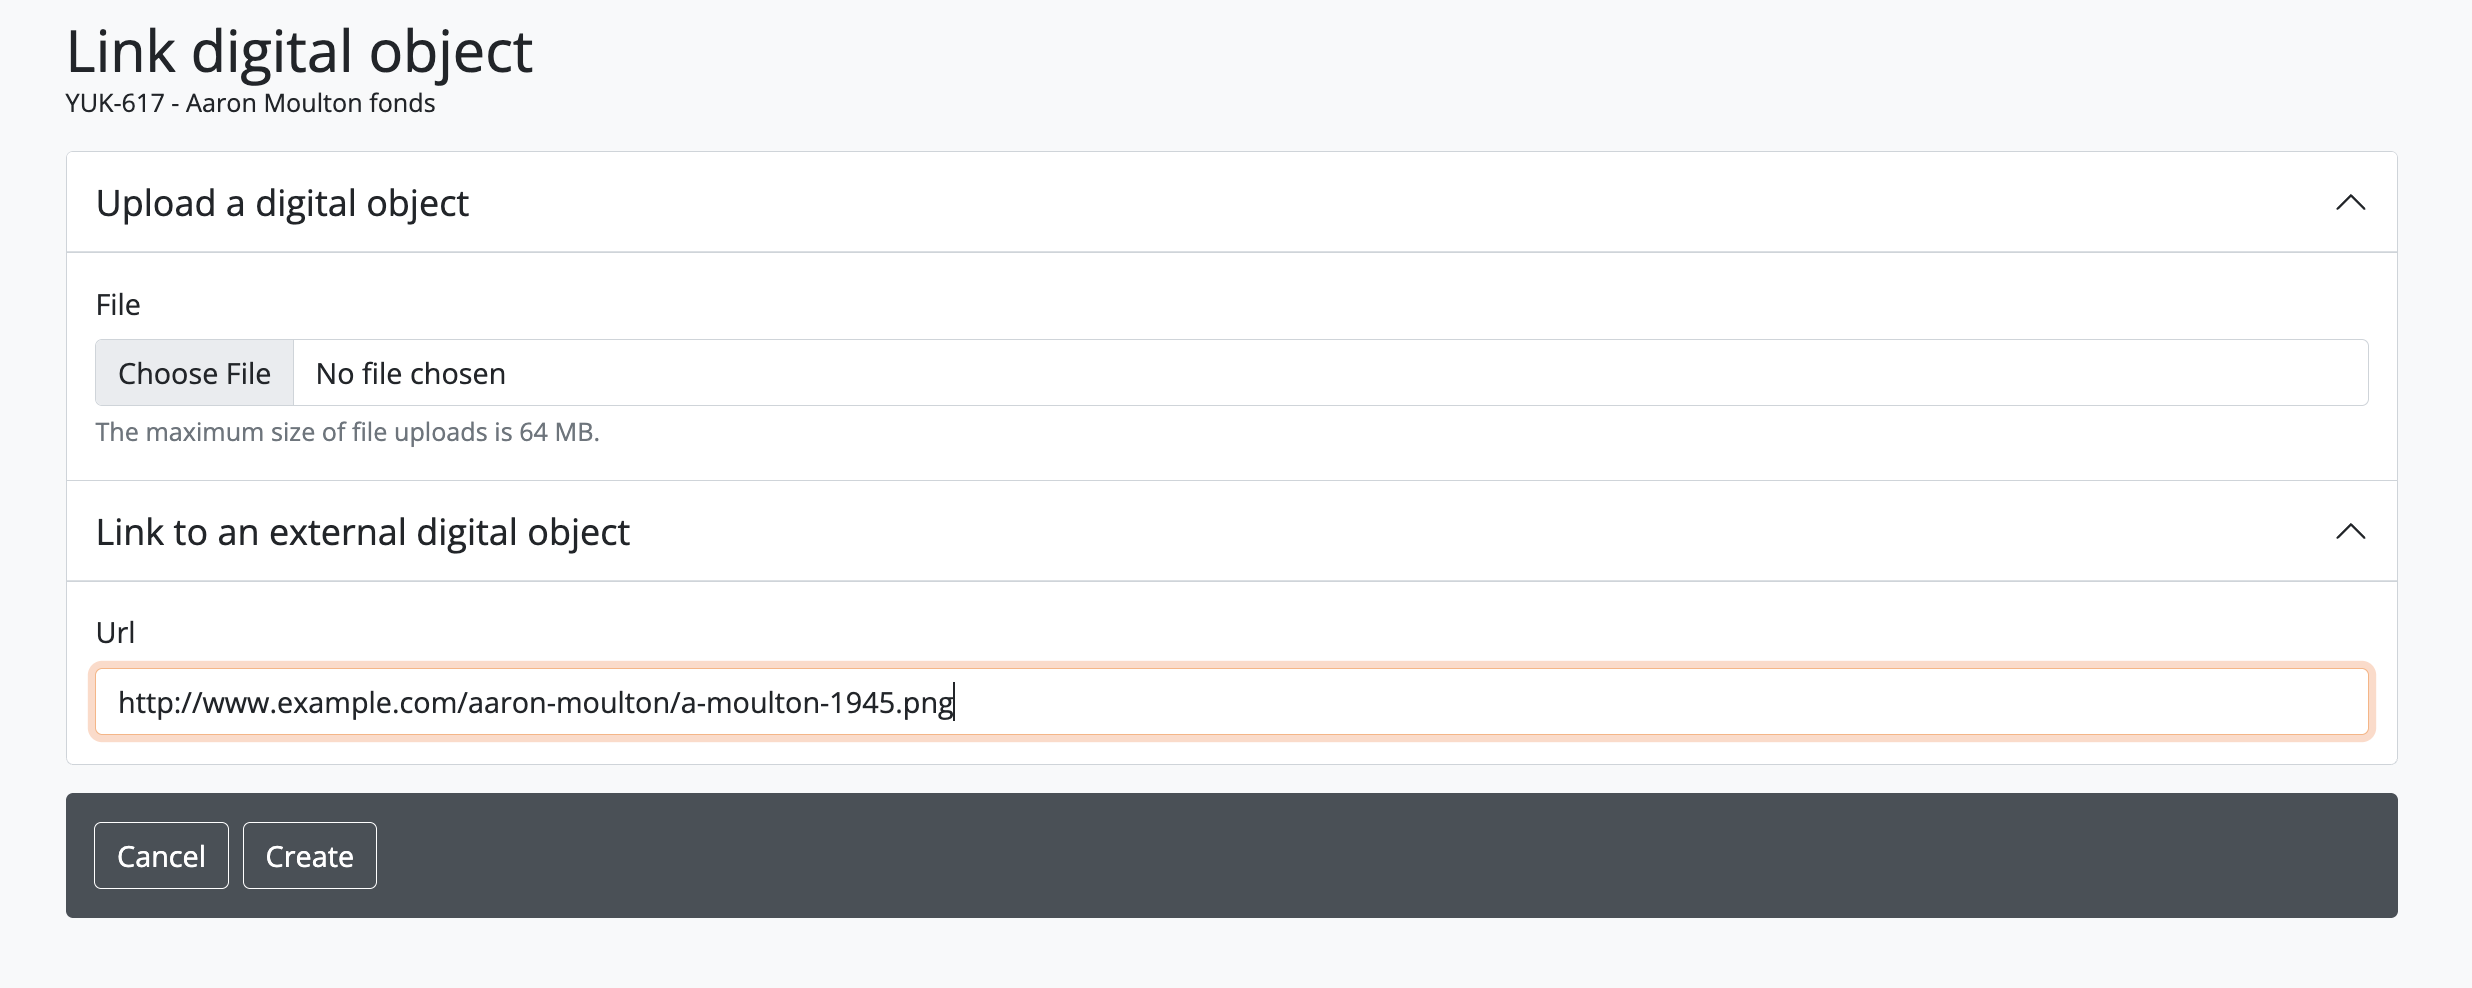
Task: Collapse the Upload a digital object chevron
Action: [x=2350, y=203]
